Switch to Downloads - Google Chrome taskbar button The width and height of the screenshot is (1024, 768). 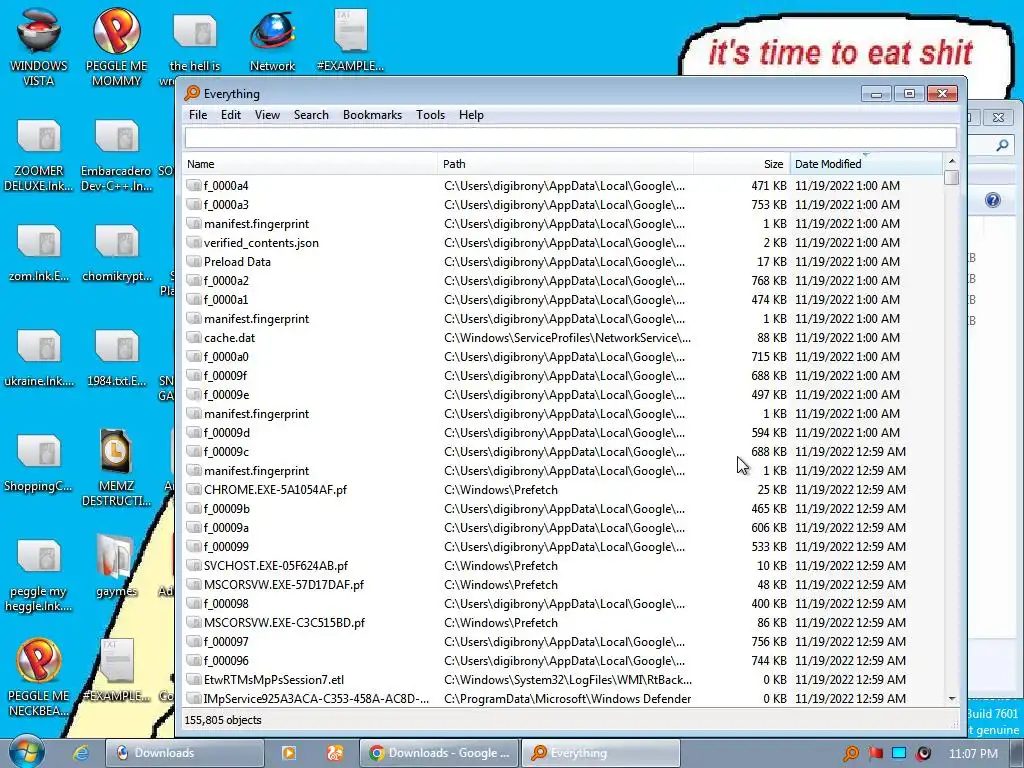pyautogui.click(x=439, y=753)
